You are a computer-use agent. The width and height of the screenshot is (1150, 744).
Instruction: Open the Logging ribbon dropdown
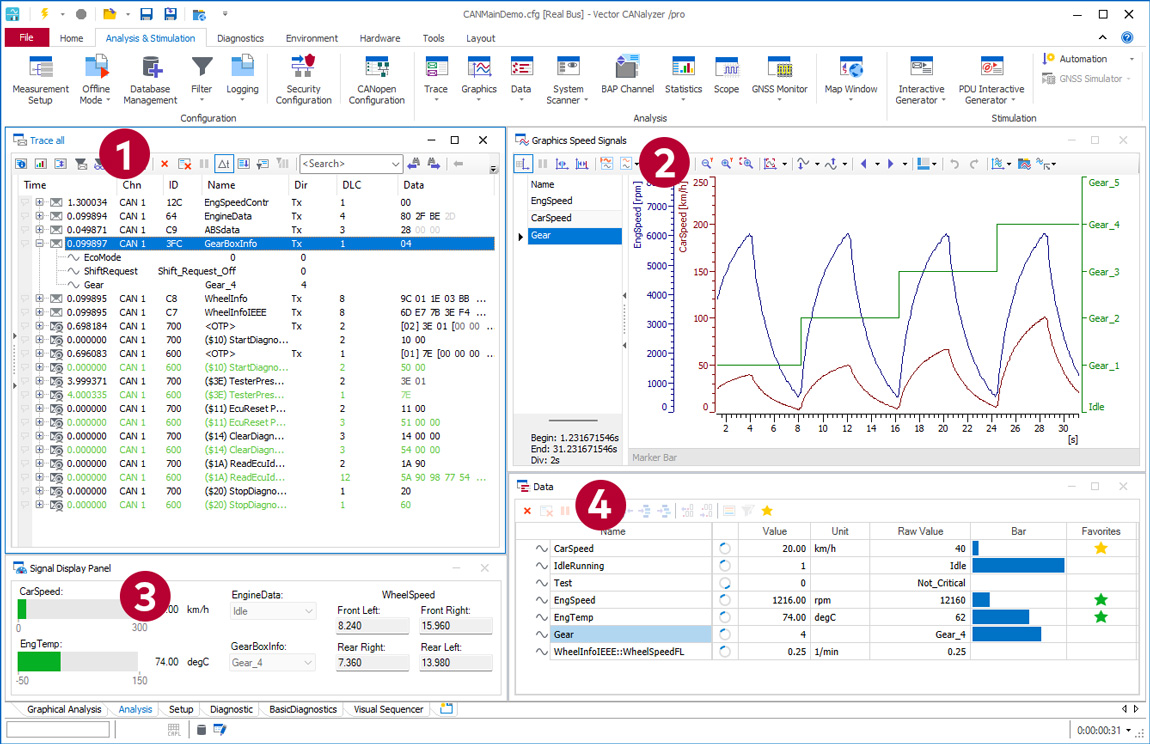tap(242, 79)
